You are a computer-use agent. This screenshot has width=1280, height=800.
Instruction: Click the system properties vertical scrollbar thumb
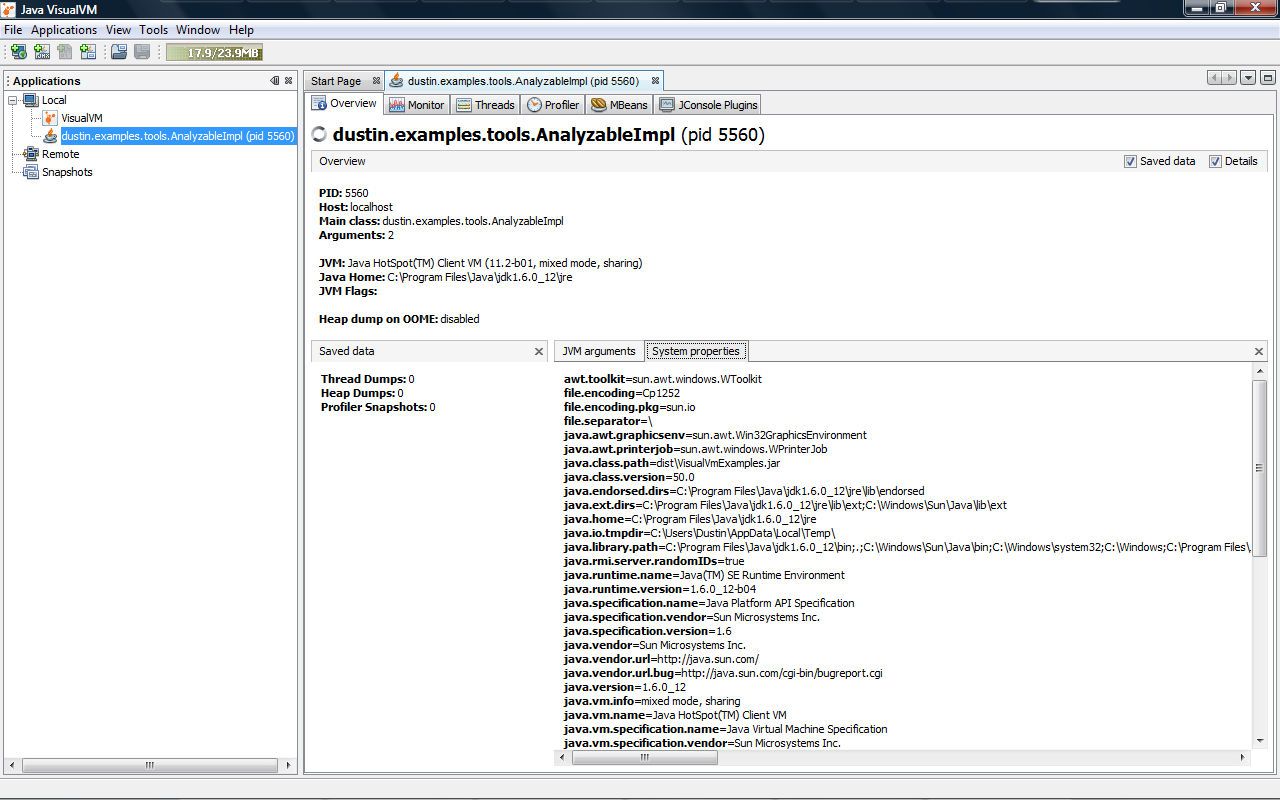click(1260, 468)
